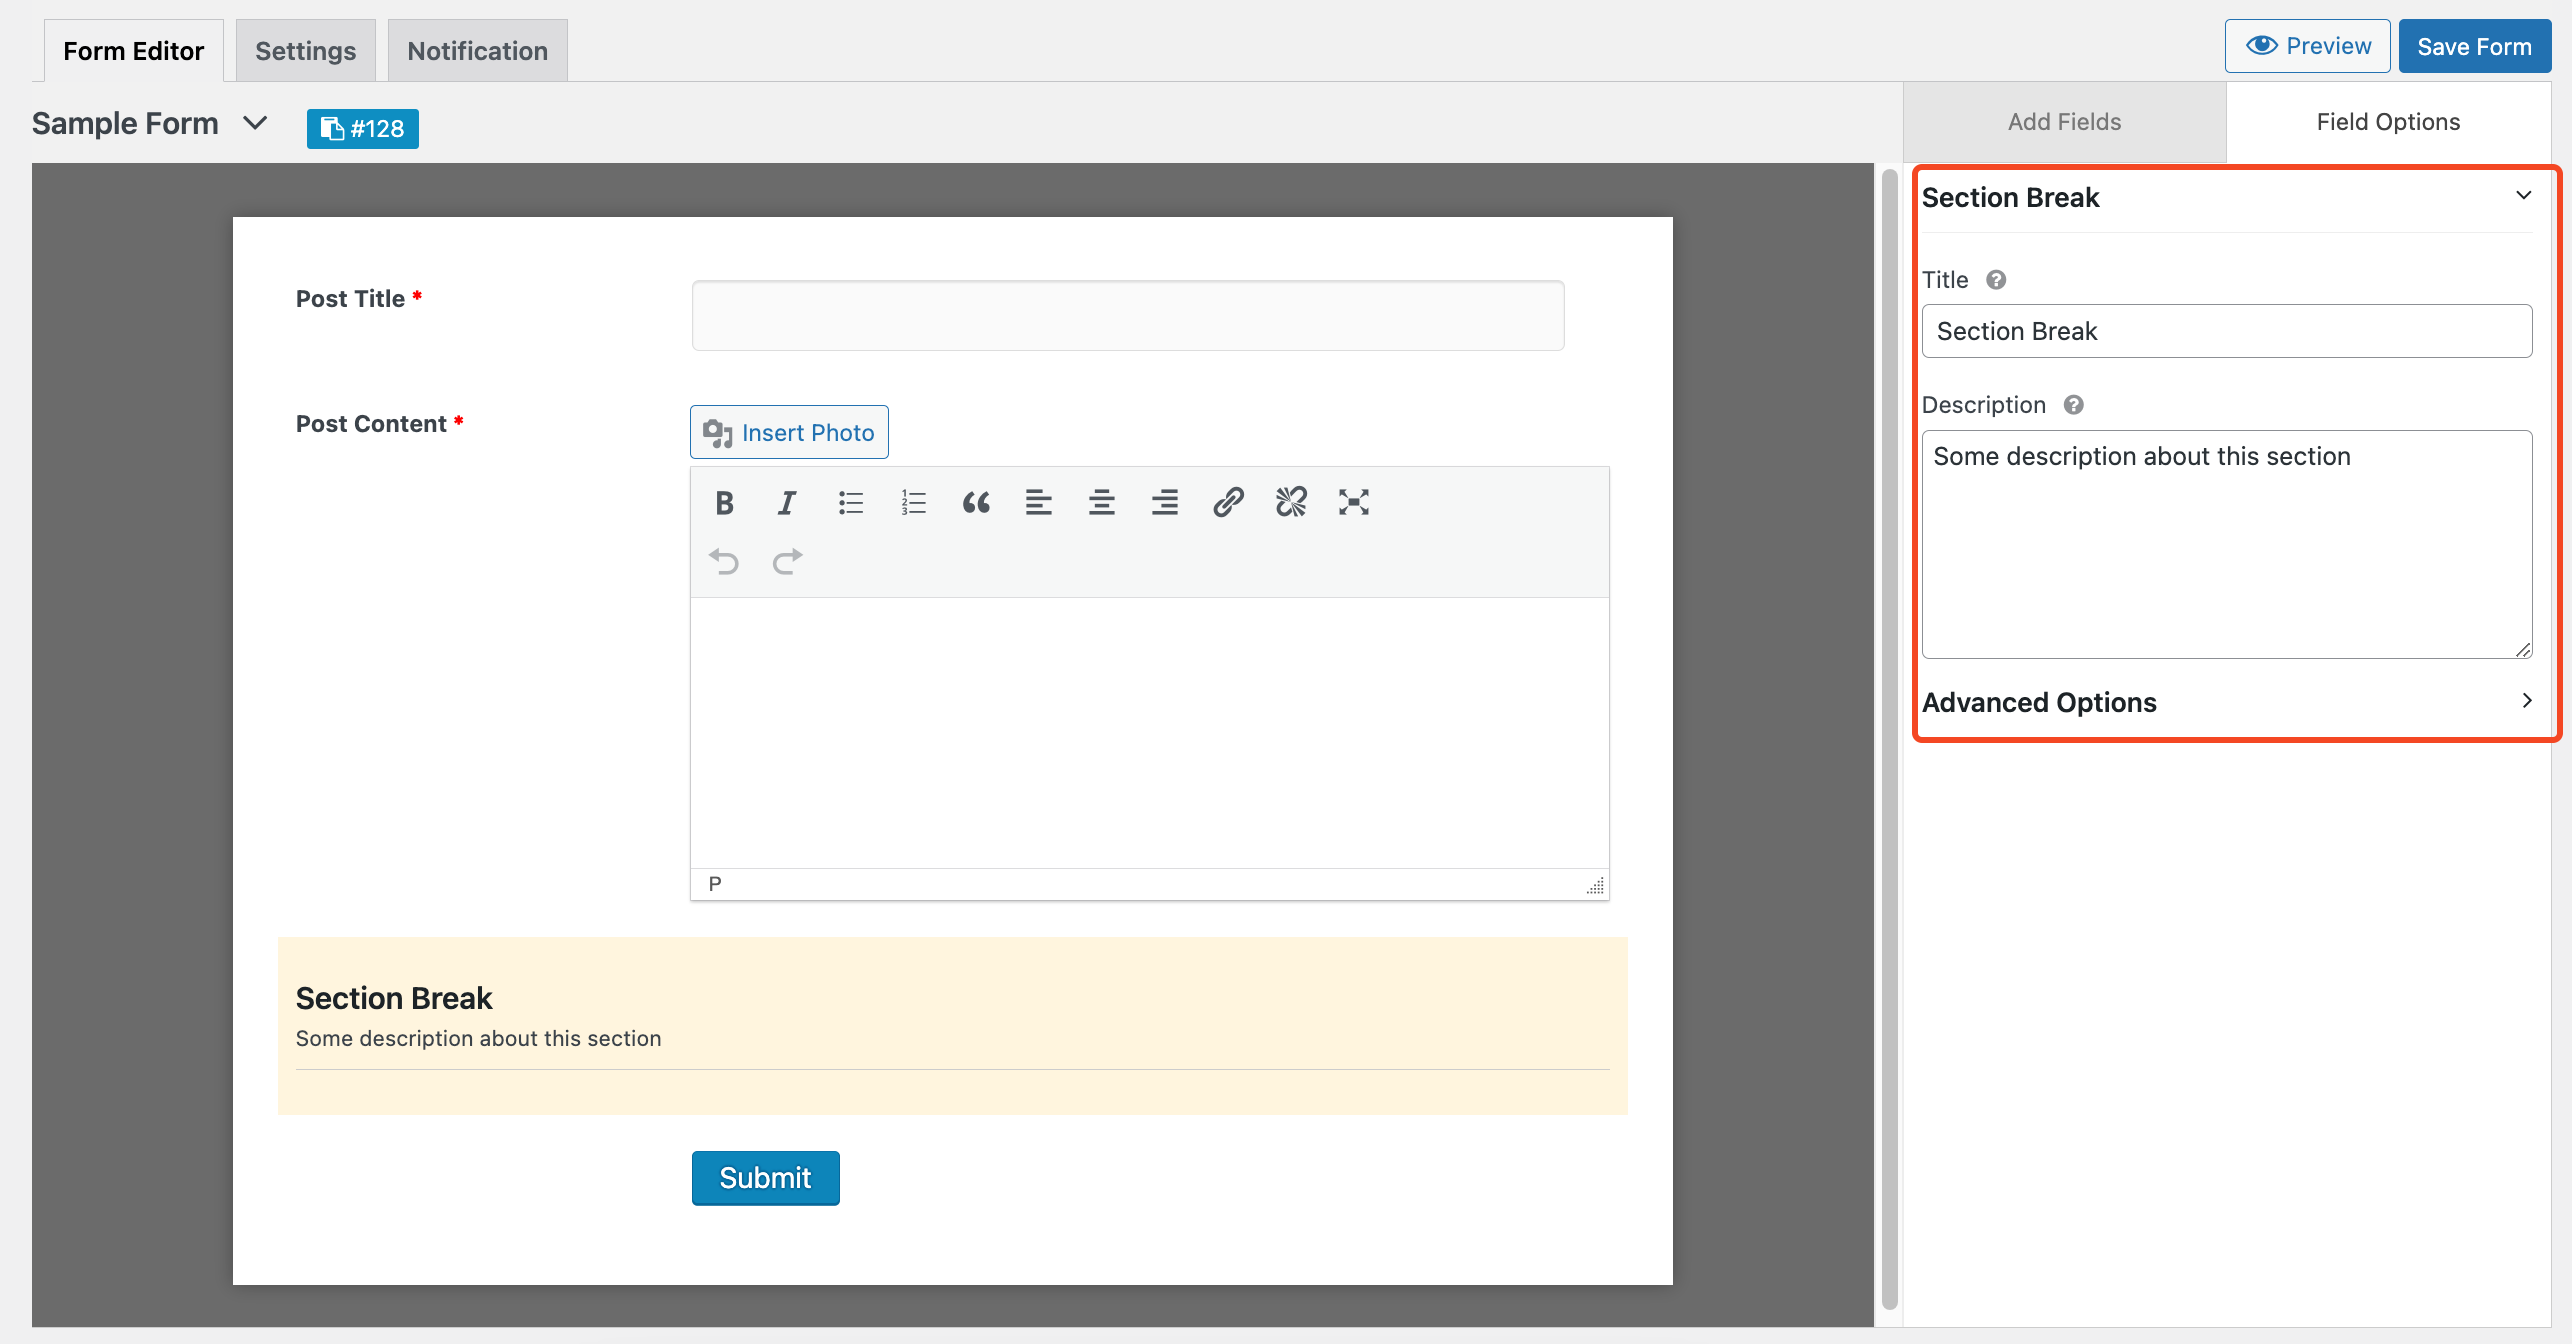This screenshot has width=2572, height=1344.
Task: Click the Unordered list icon
Action: (x=849, y=502)
